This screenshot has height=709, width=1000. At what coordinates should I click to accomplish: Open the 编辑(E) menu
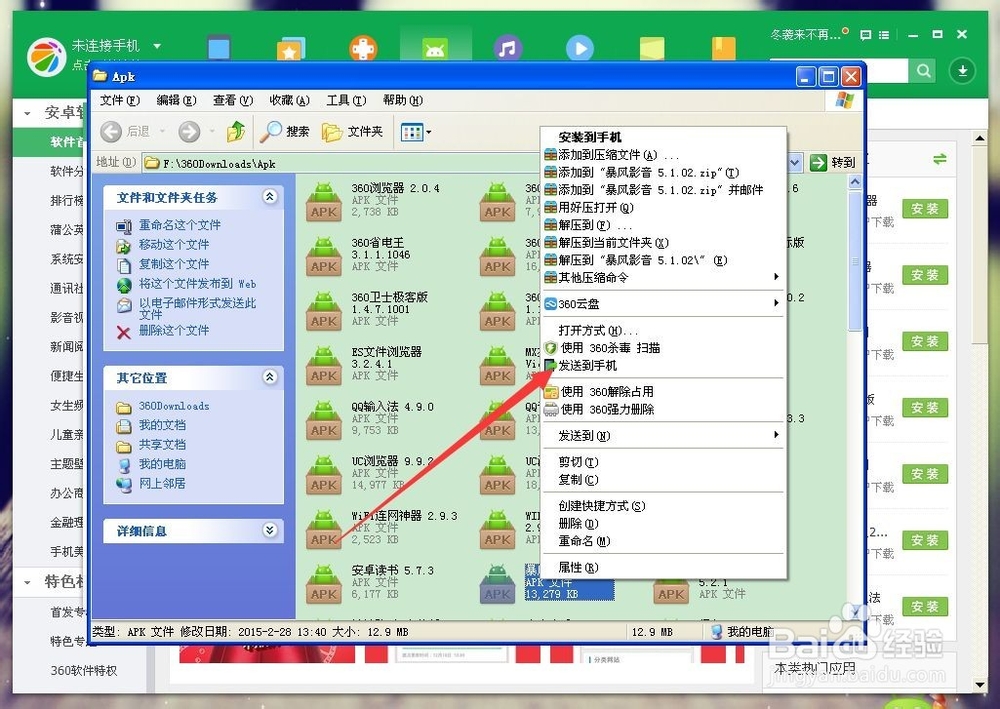click(177, 100)
